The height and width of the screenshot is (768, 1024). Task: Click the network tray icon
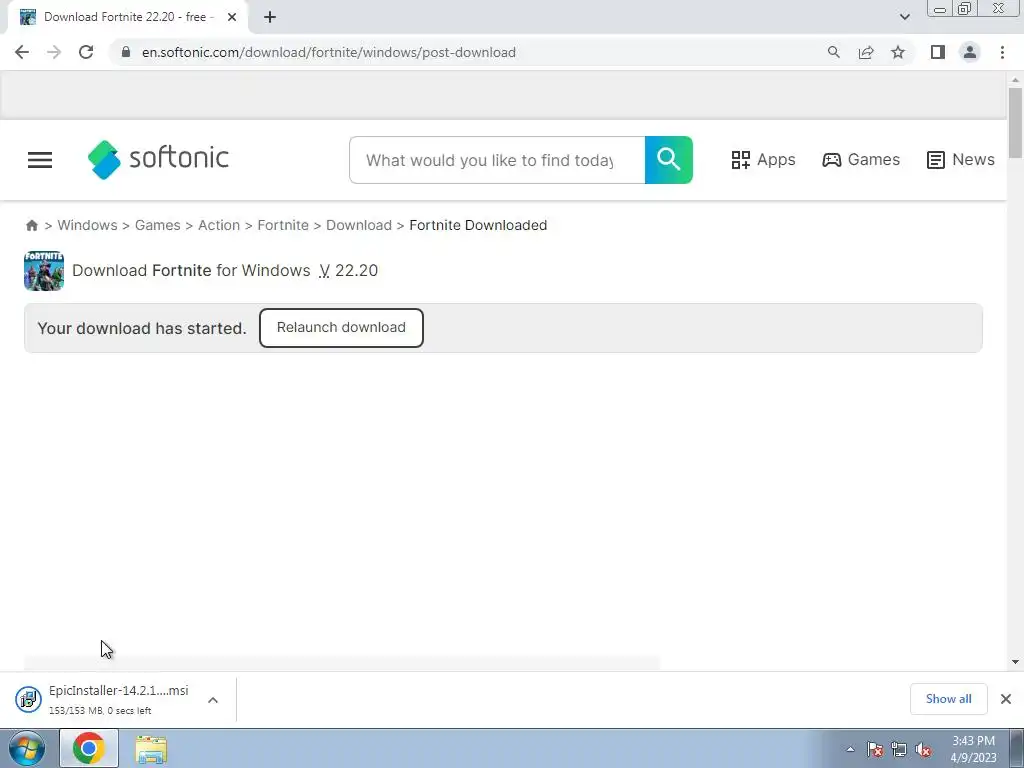click(x=899, y=749)
